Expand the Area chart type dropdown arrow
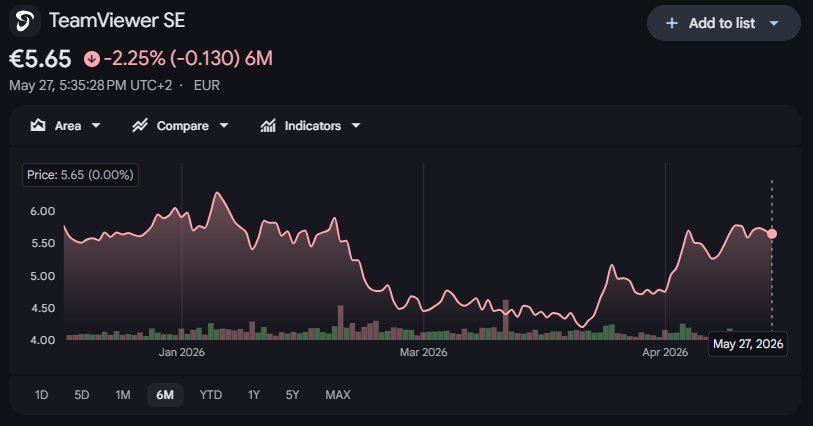The width and height of the screenshot is (813, 426). (x=96, y=125)
